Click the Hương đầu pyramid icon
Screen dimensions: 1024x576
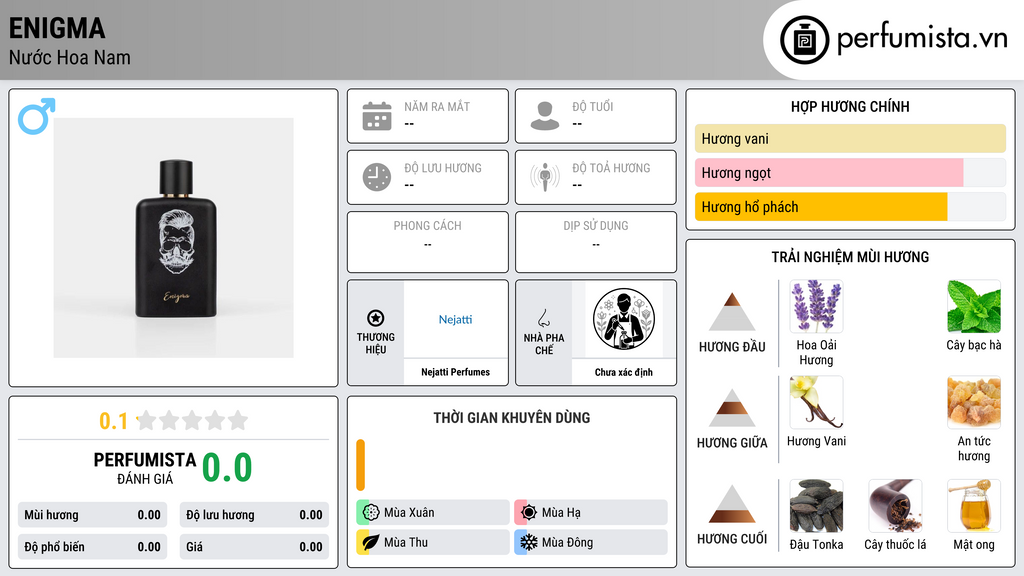coord(732,312)
